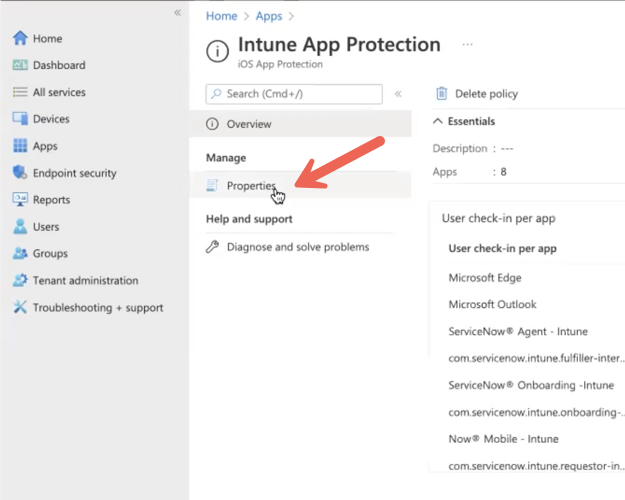Click the Home breadcrumb link
This screenshot has height=500, width=625.
(221, 16)
